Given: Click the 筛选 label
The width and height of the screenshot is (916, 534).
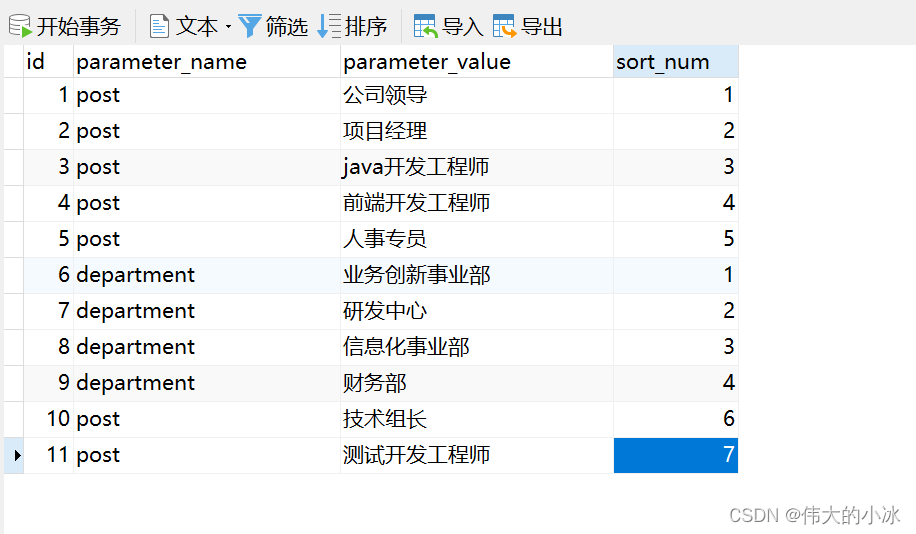Looking at the screenshot, I should coord(286,26).
